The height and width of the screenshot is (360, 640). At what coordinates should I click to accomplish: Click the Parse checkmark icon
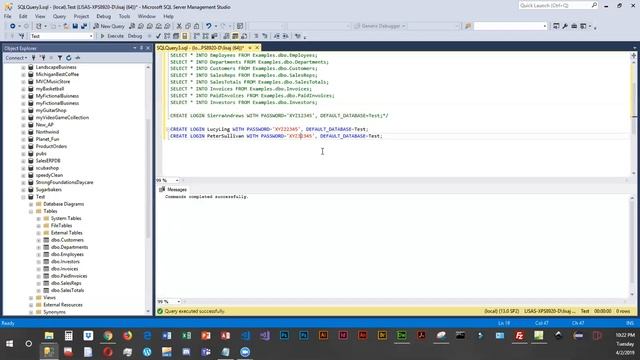point(158,36)
